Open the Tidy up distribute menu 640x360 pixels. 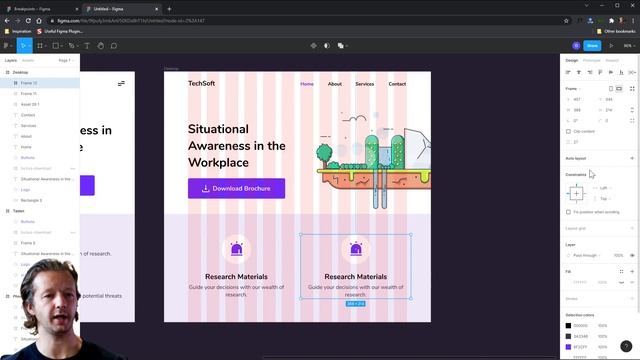(x=632, y=72)
